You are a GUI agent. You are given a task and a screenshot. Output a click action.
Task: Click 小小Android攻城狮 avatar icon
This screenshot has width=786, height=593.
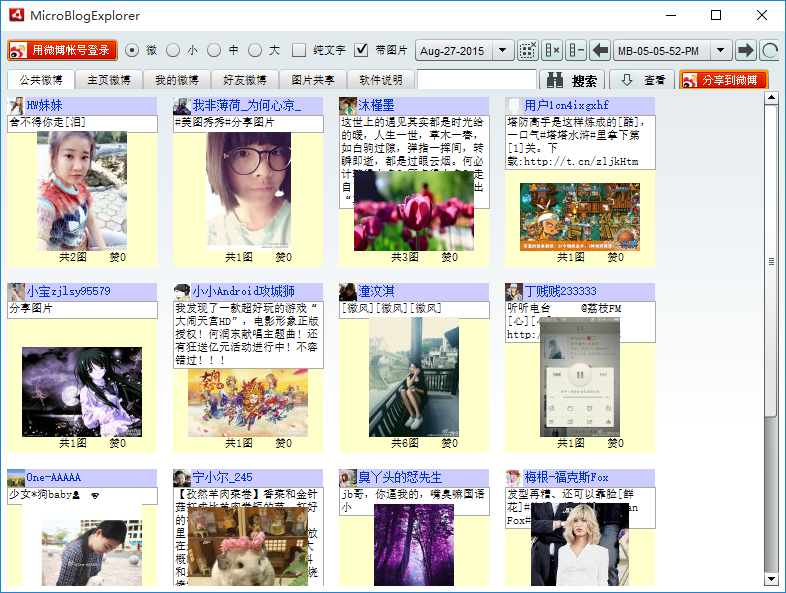182,292
